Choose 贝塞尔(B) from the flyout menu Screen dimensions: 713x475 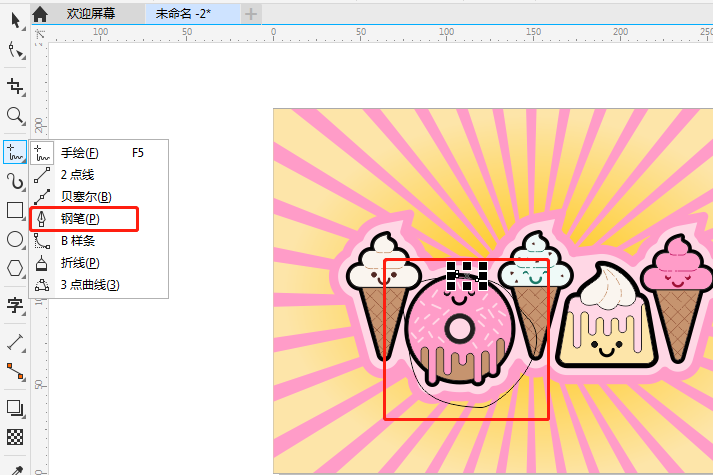click(85, 197)
